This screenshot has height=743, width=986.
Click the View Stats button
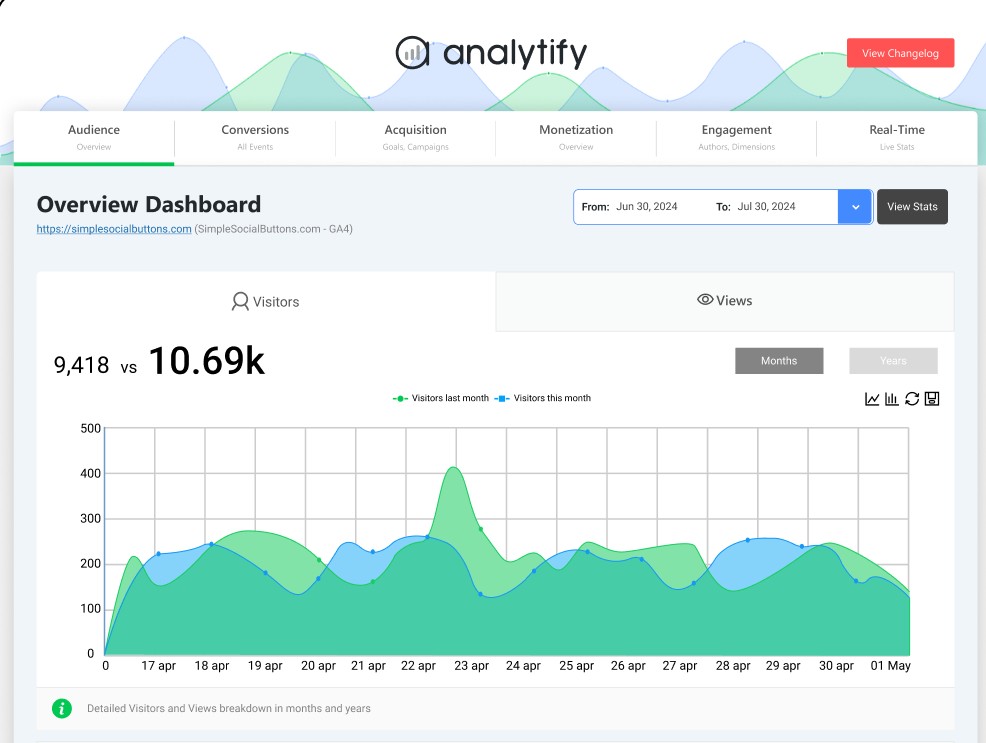(912, 207)
